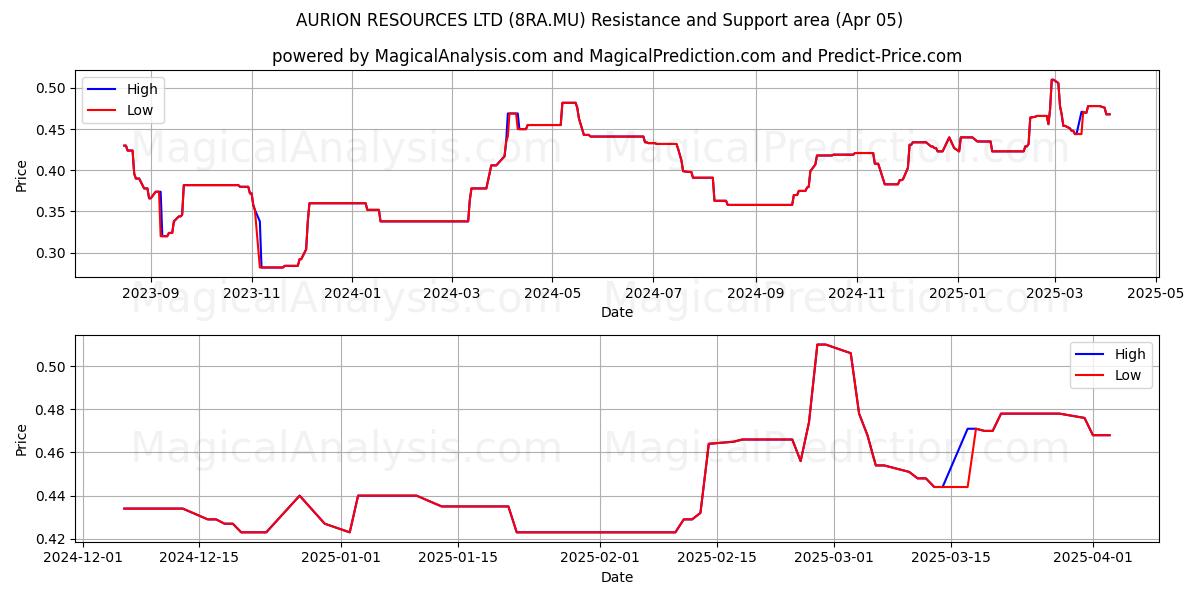Click the 2023-11 x-axis label

251,293
